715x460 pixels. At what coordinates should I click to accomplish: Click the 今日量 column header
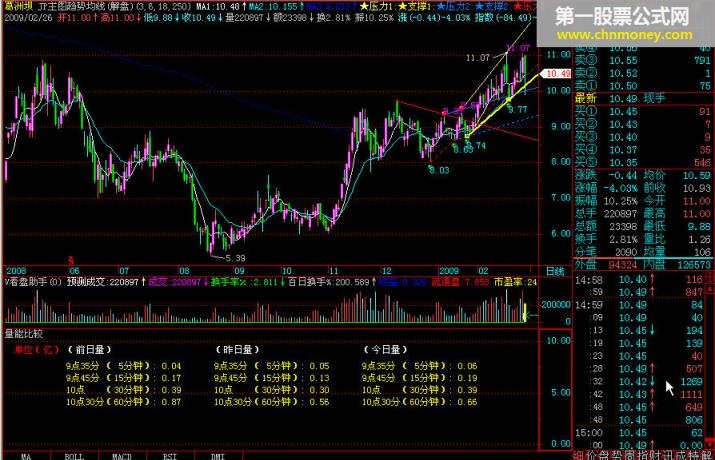(x=385, y=350)
